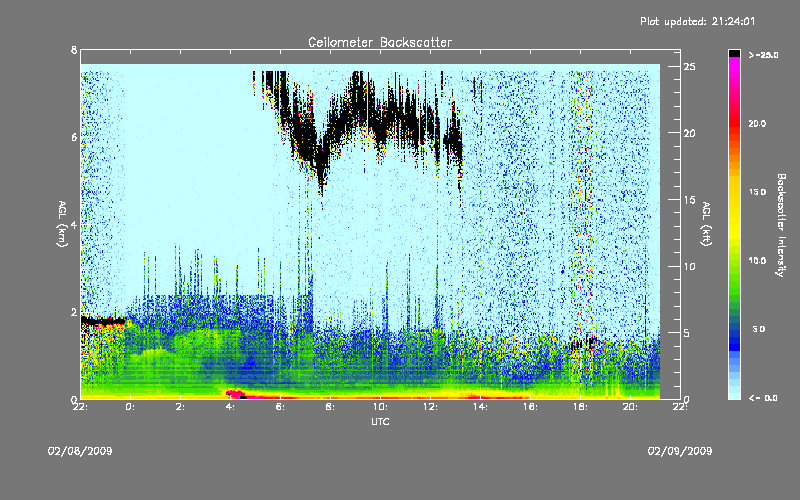Click the 20 kft tick label on right axis
Image resolution: width=800 pixels, height=500 pixels.
coord(690,133)
